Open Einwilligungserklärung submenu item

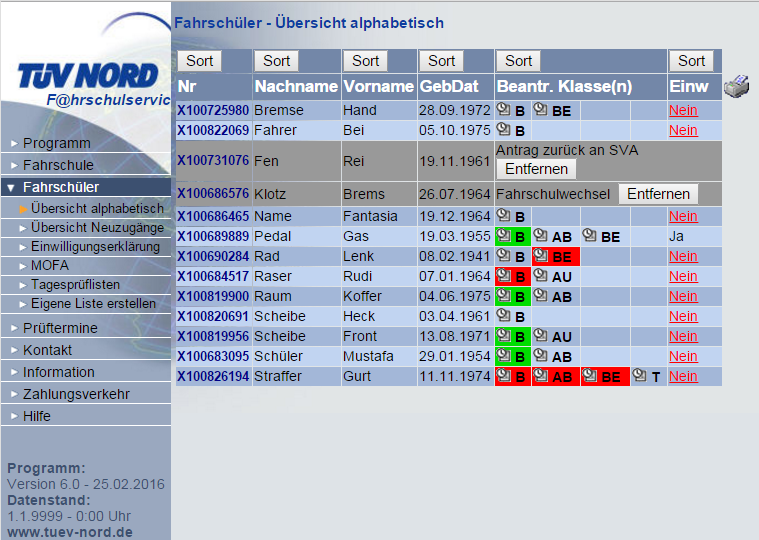pyautogui.click(x=95, y=247)
